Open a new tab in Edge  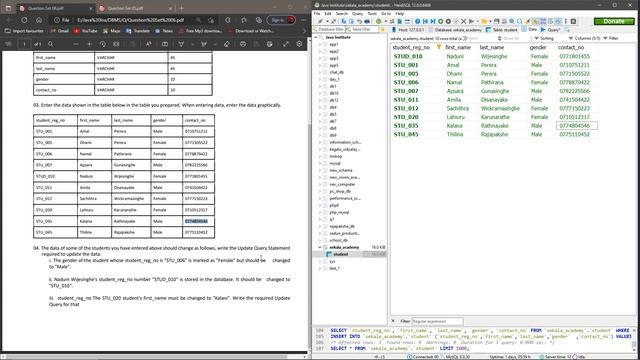(x=182, y=8)
